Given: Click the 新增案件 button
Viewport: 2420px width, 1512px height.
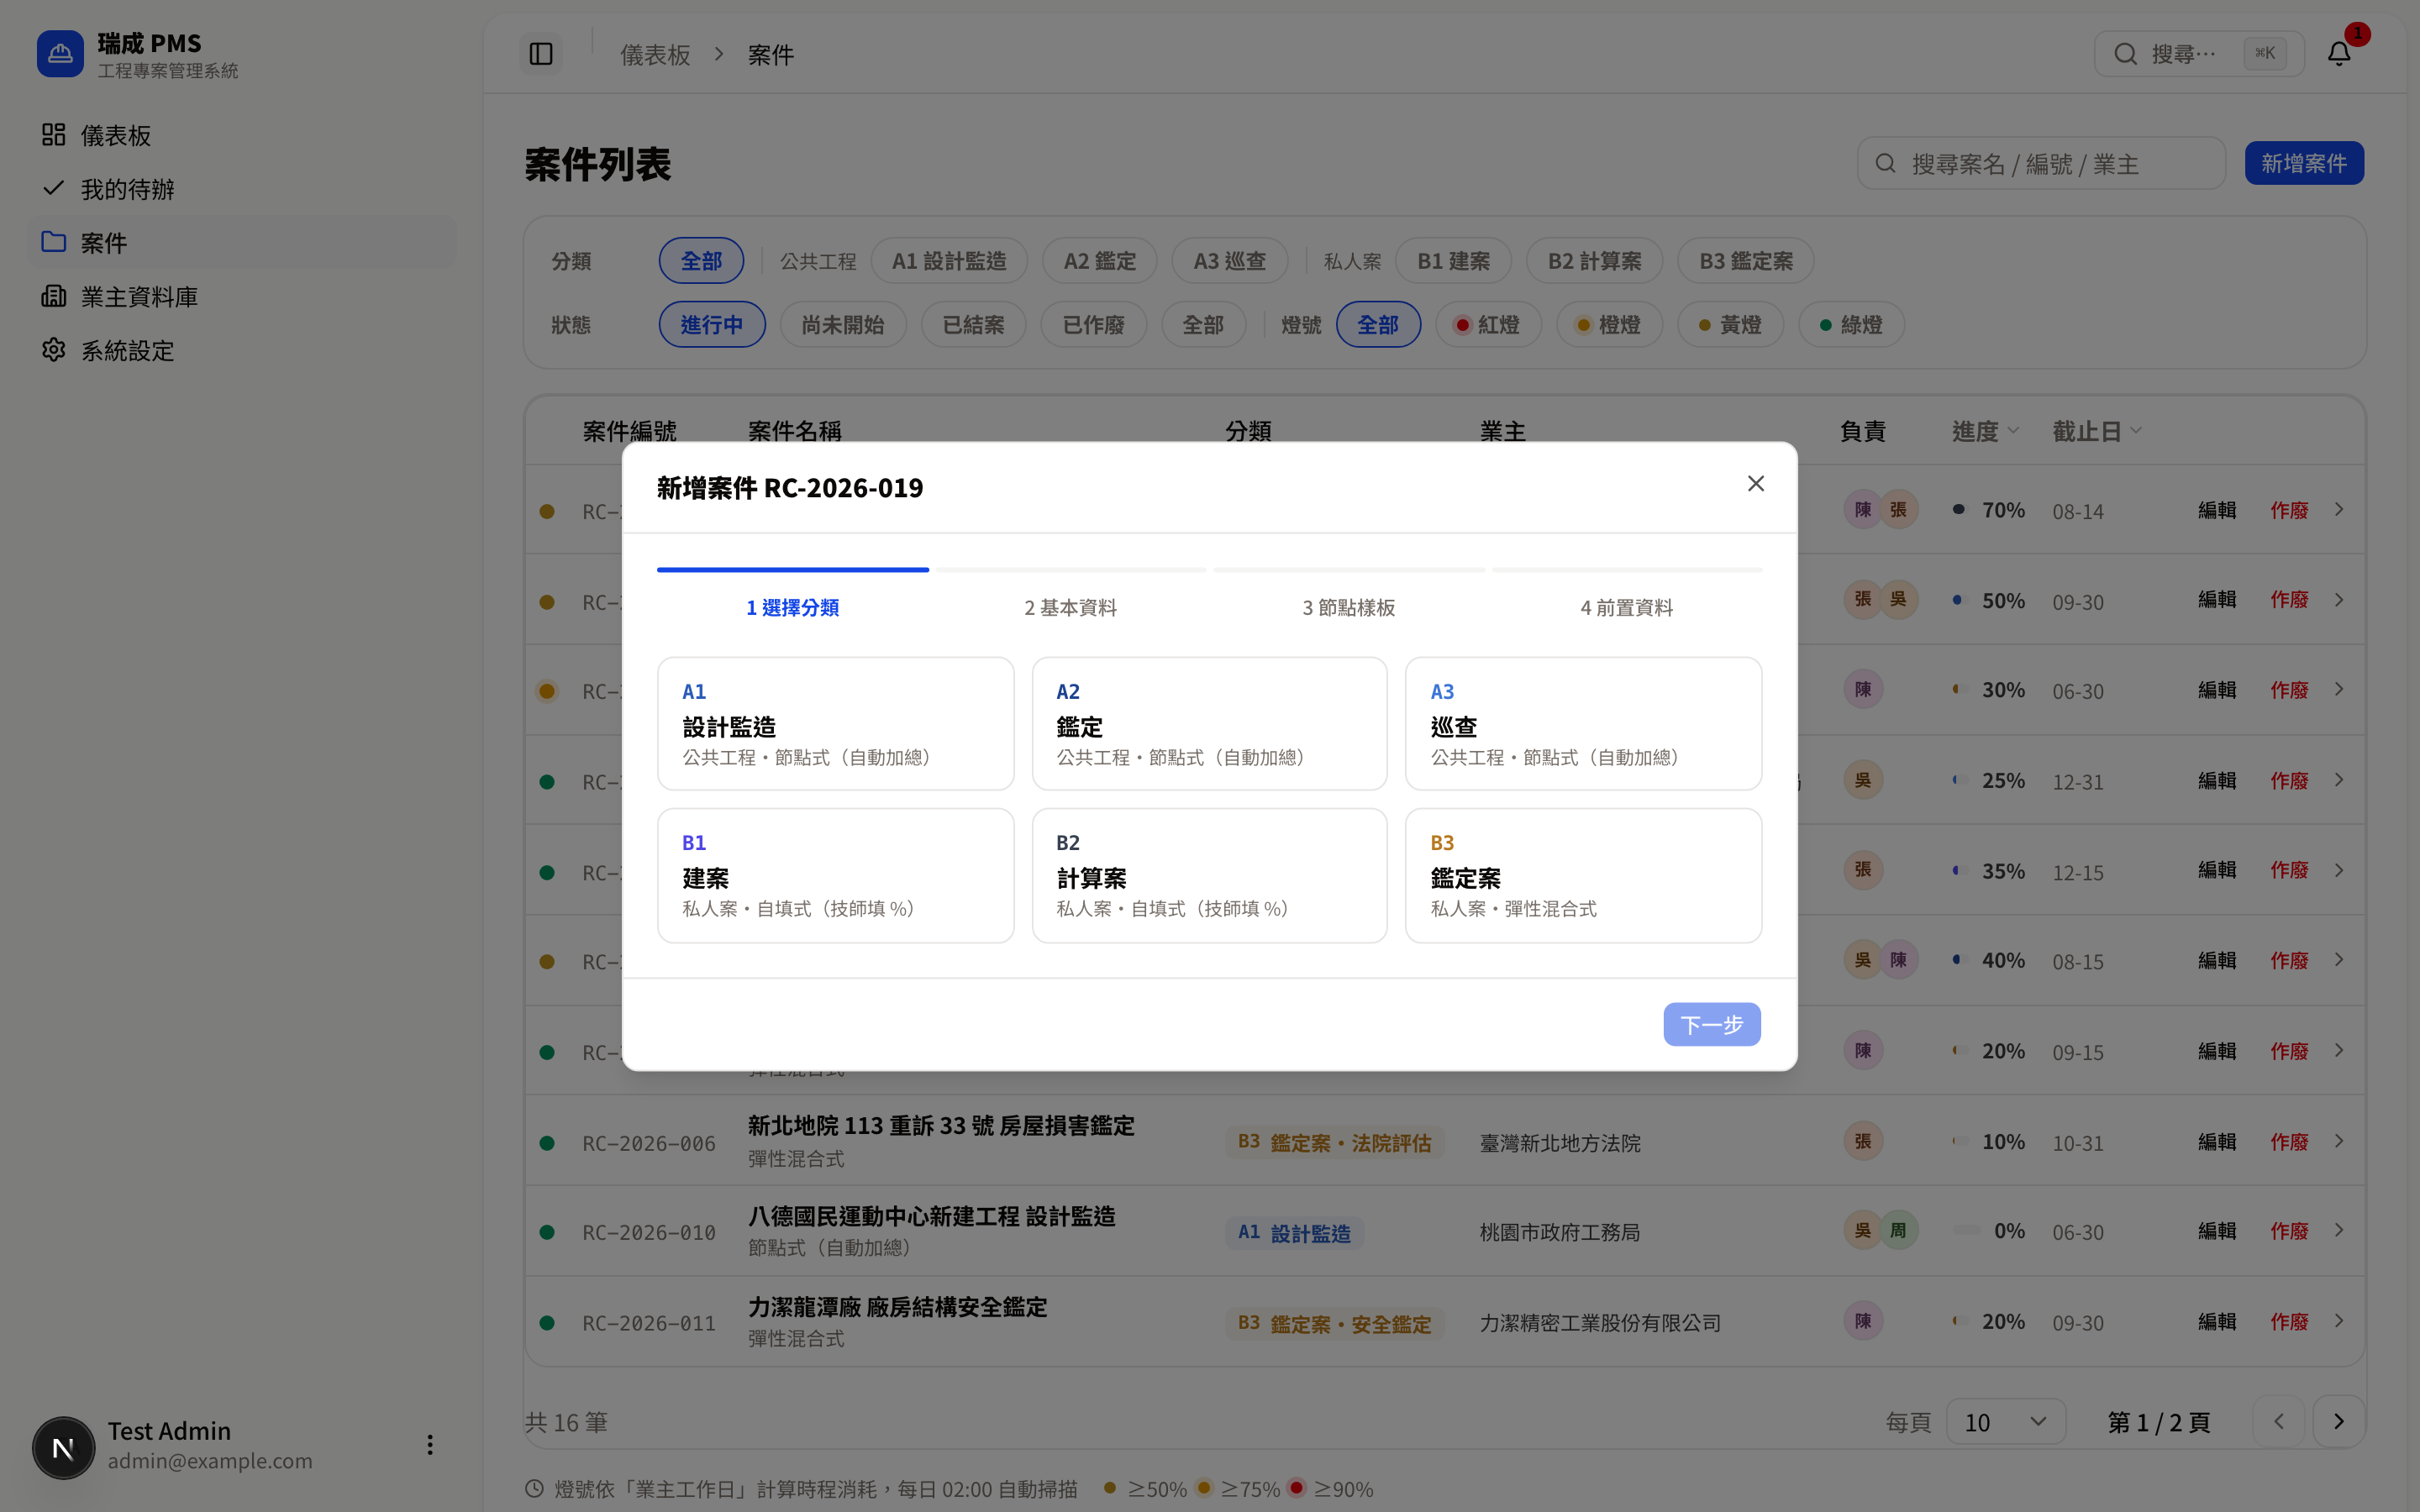Looking at the screenshot, I should (2304, 163).
